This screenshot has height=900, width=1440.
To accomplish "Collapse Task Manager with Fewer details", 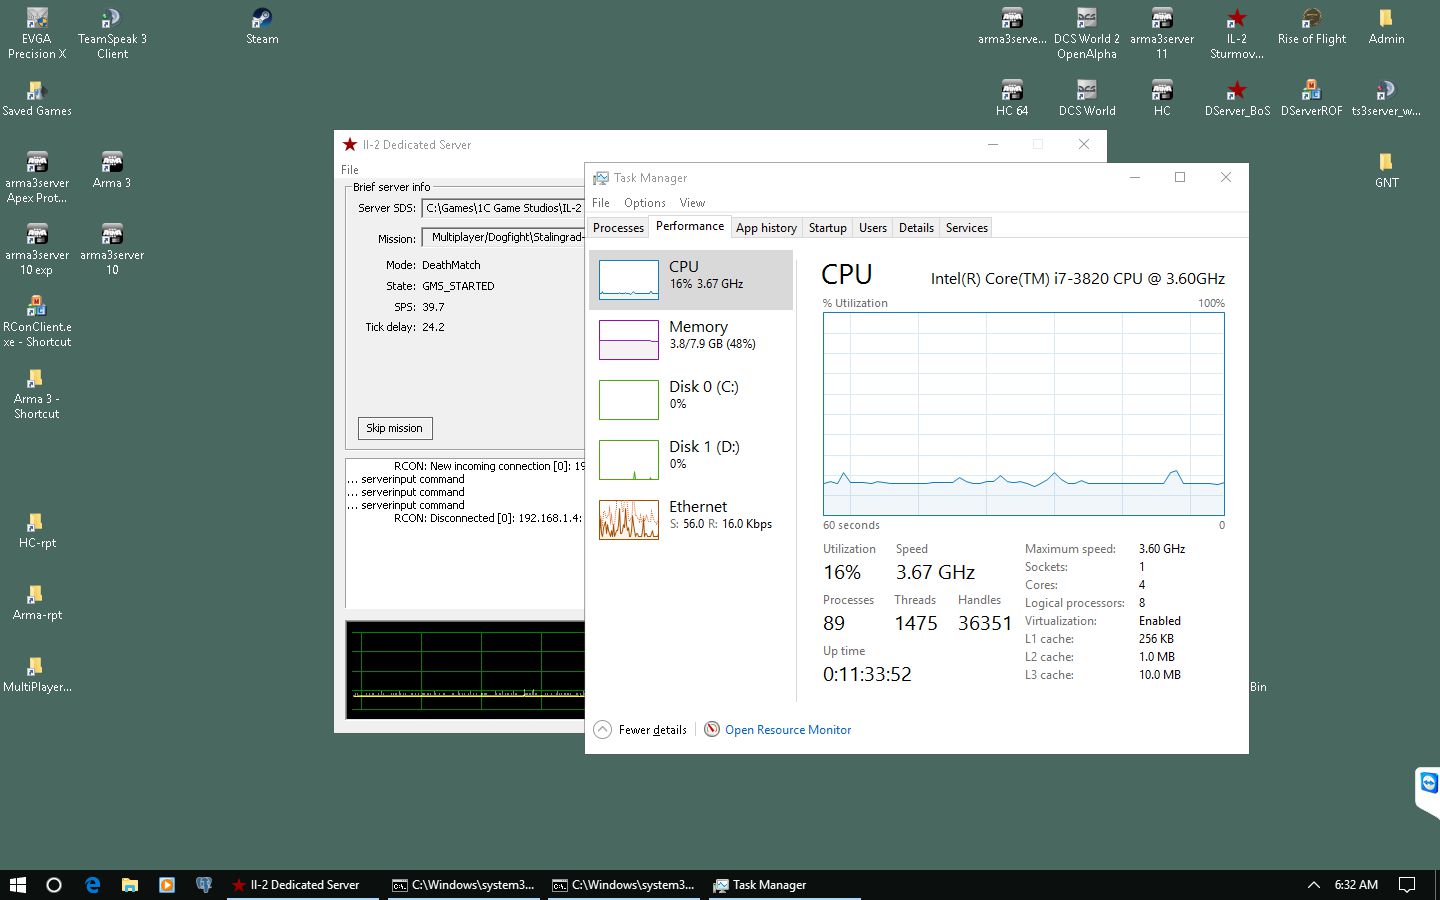I will click(641, 730).
